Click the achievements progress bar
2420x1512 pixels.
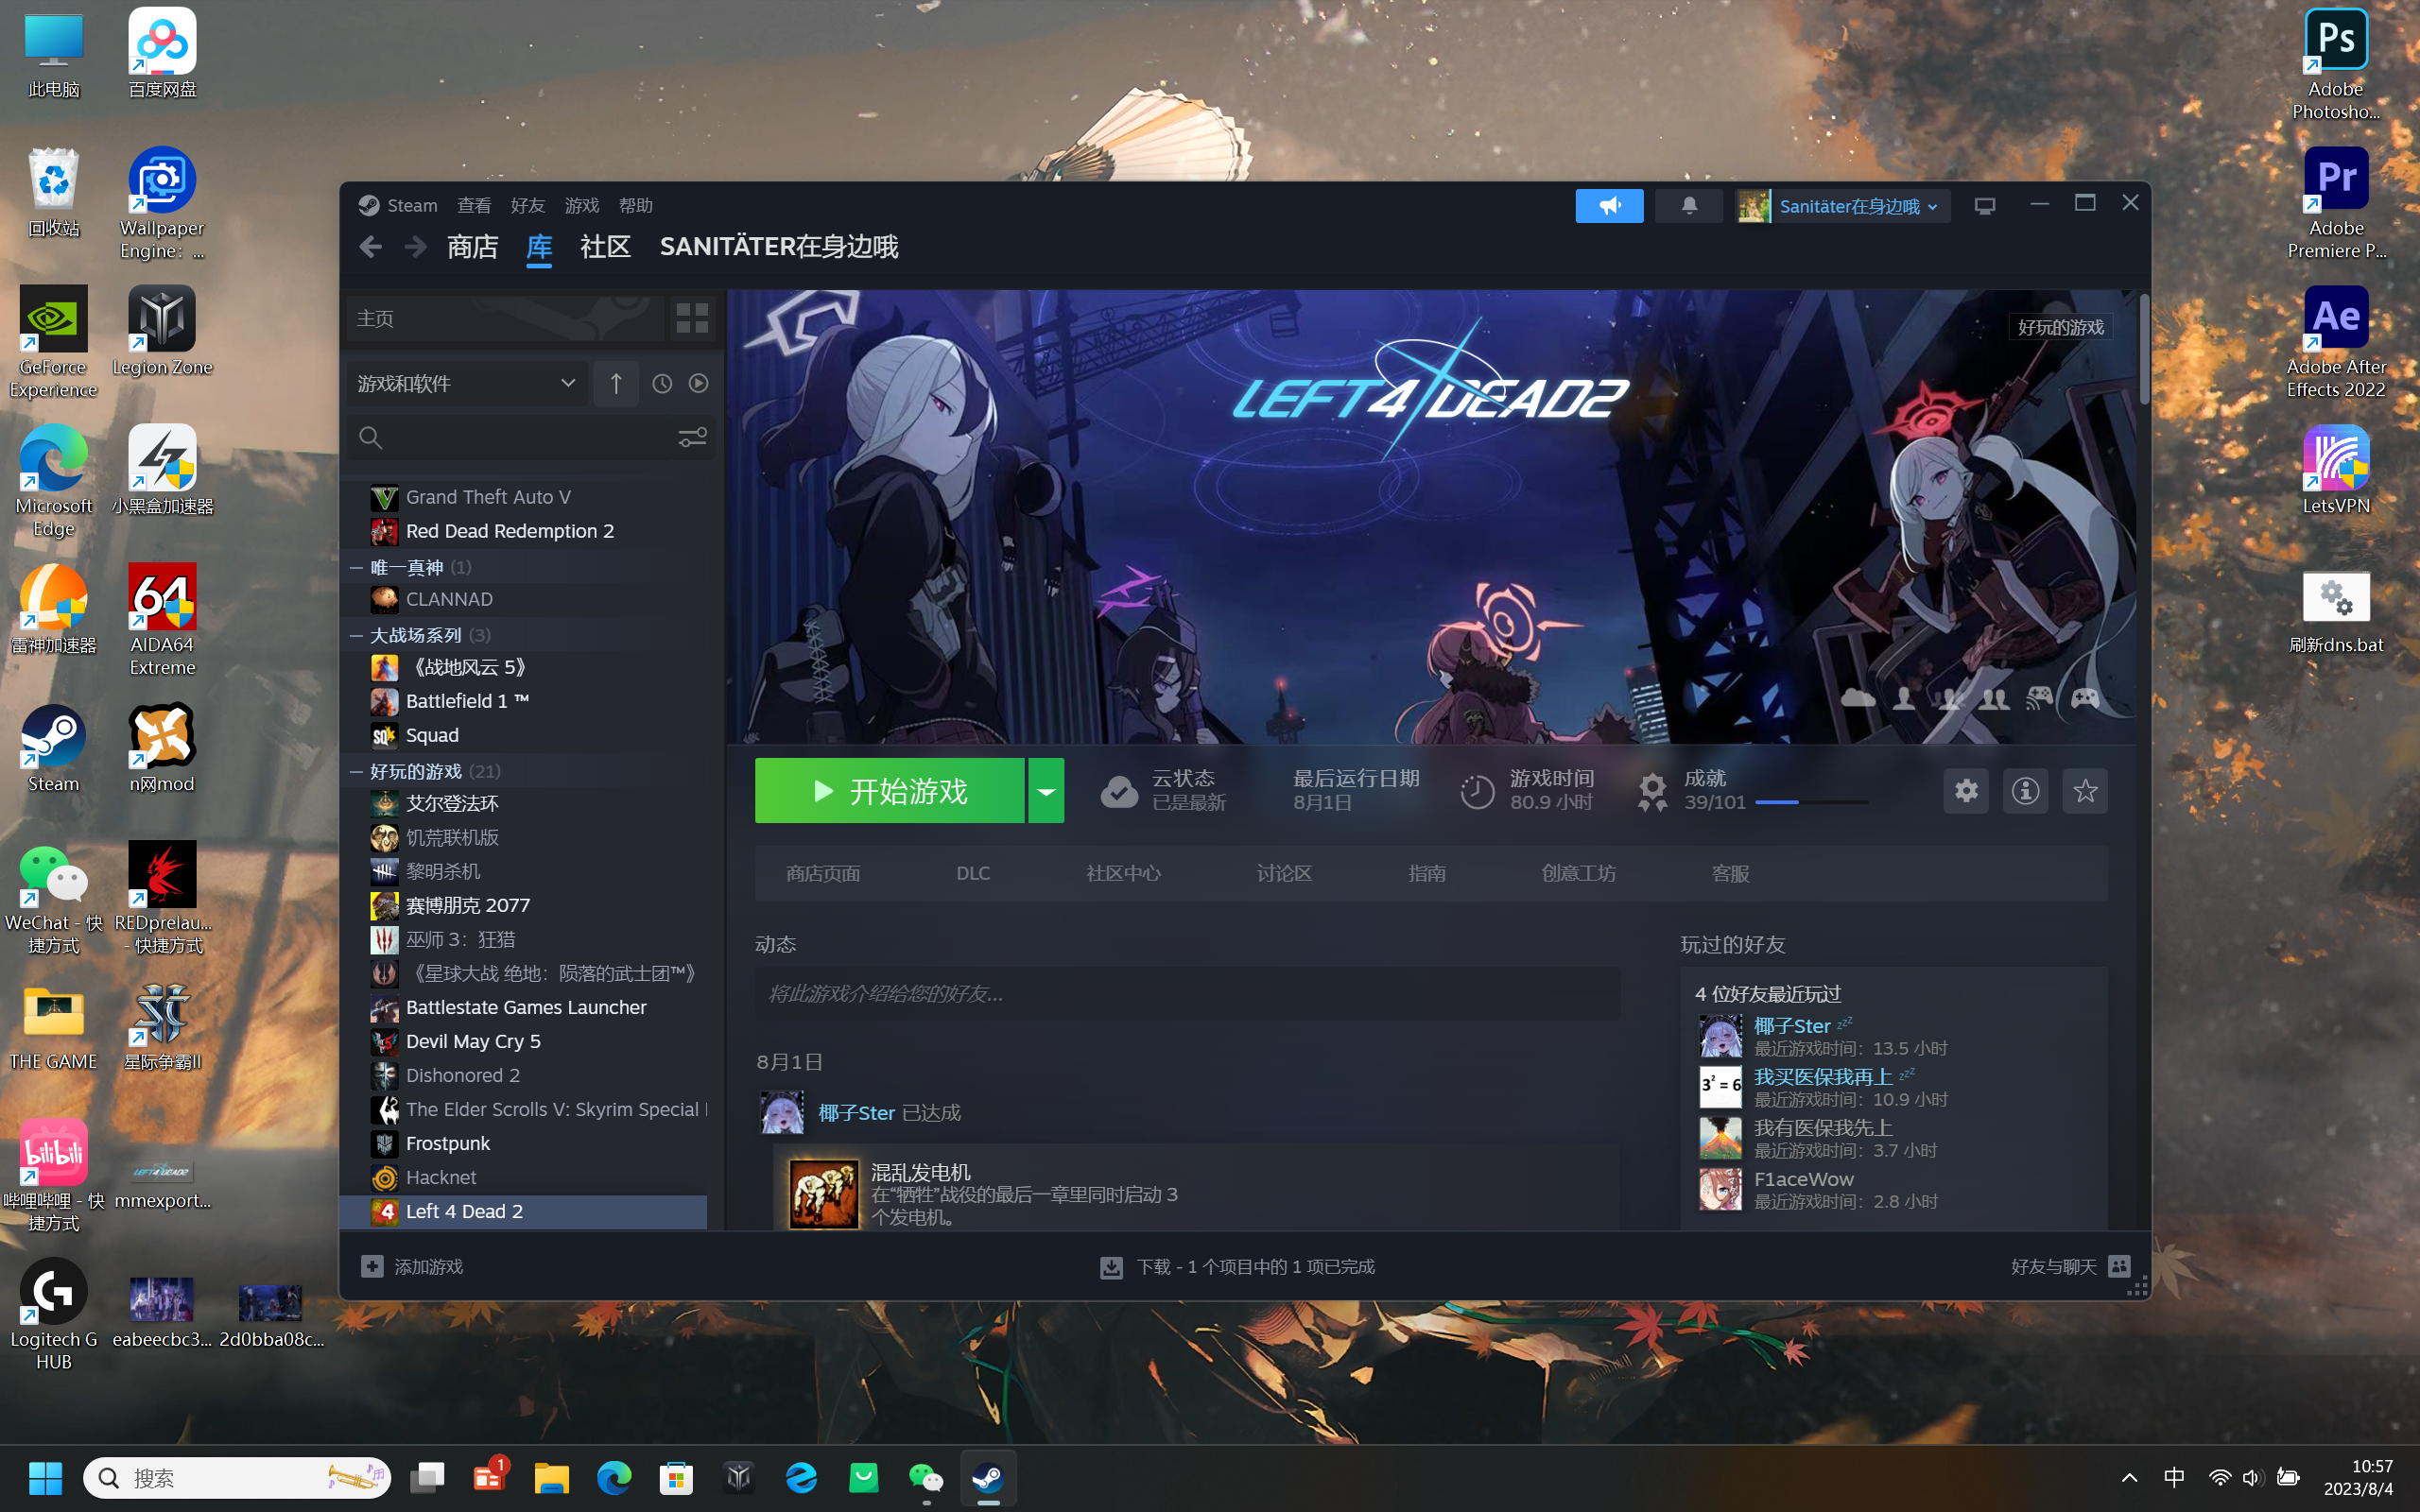[1812, 802]
